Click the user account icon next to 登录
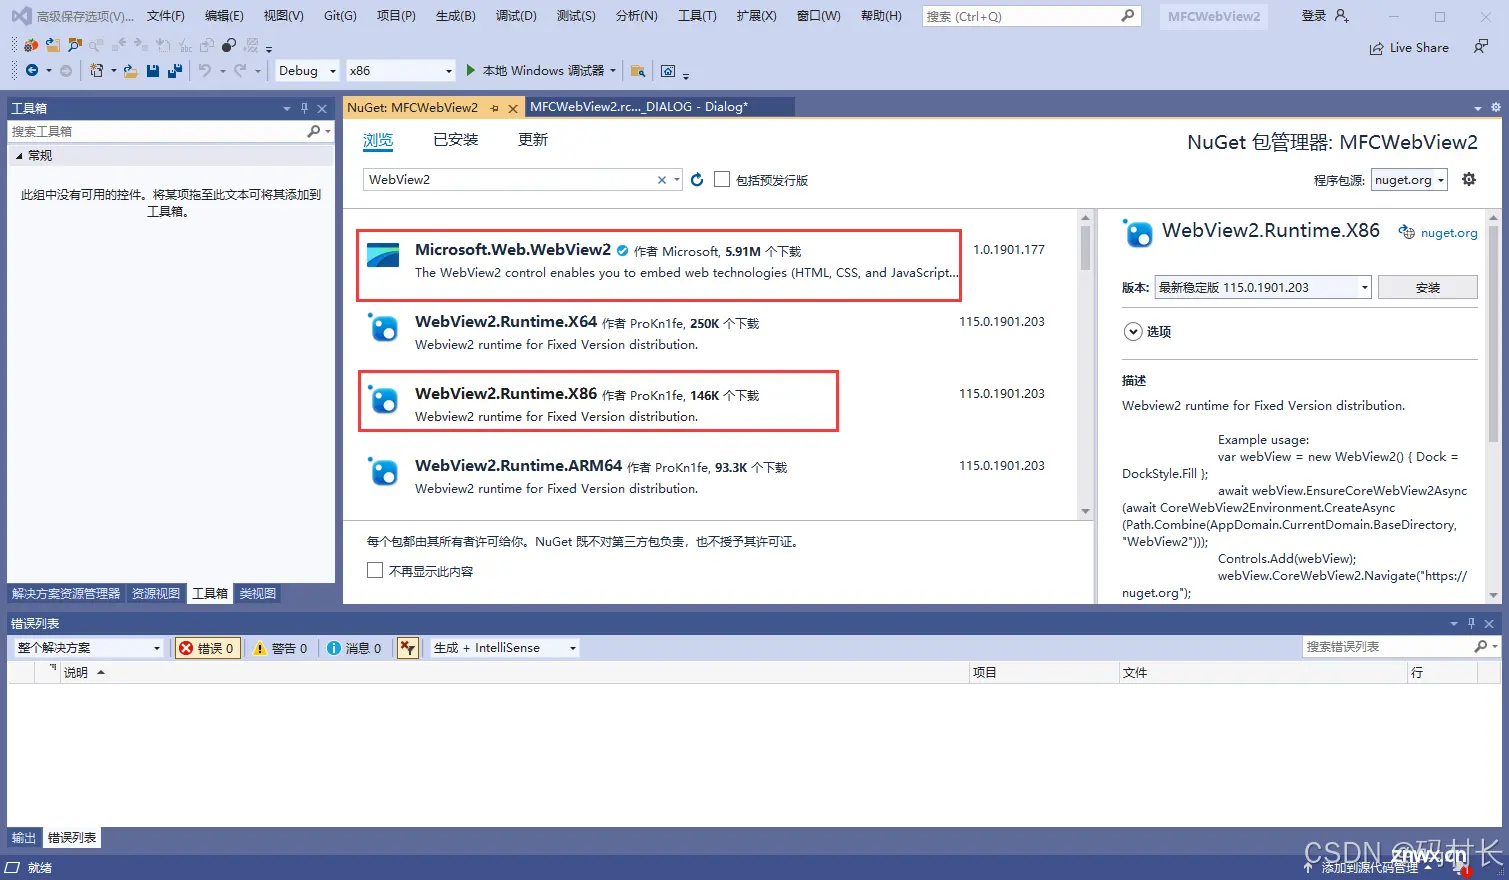 [x=1342, y=16]
